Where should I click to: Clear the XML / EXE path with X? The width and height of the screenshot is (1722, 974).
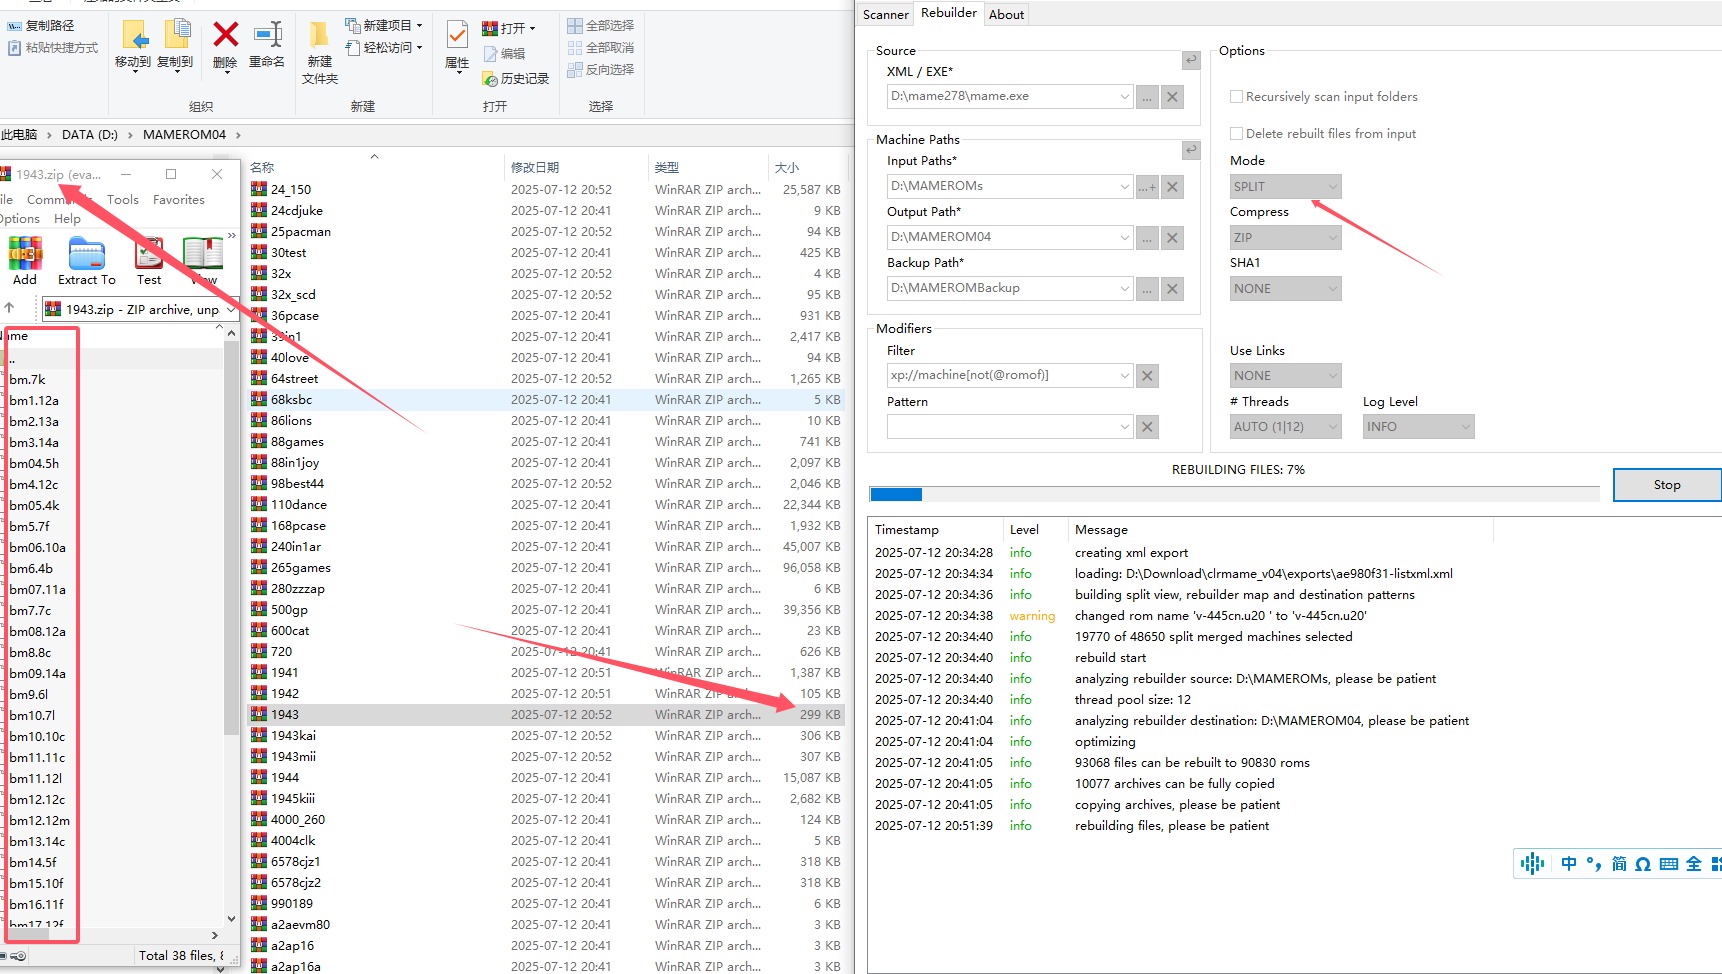point(1173,97)
